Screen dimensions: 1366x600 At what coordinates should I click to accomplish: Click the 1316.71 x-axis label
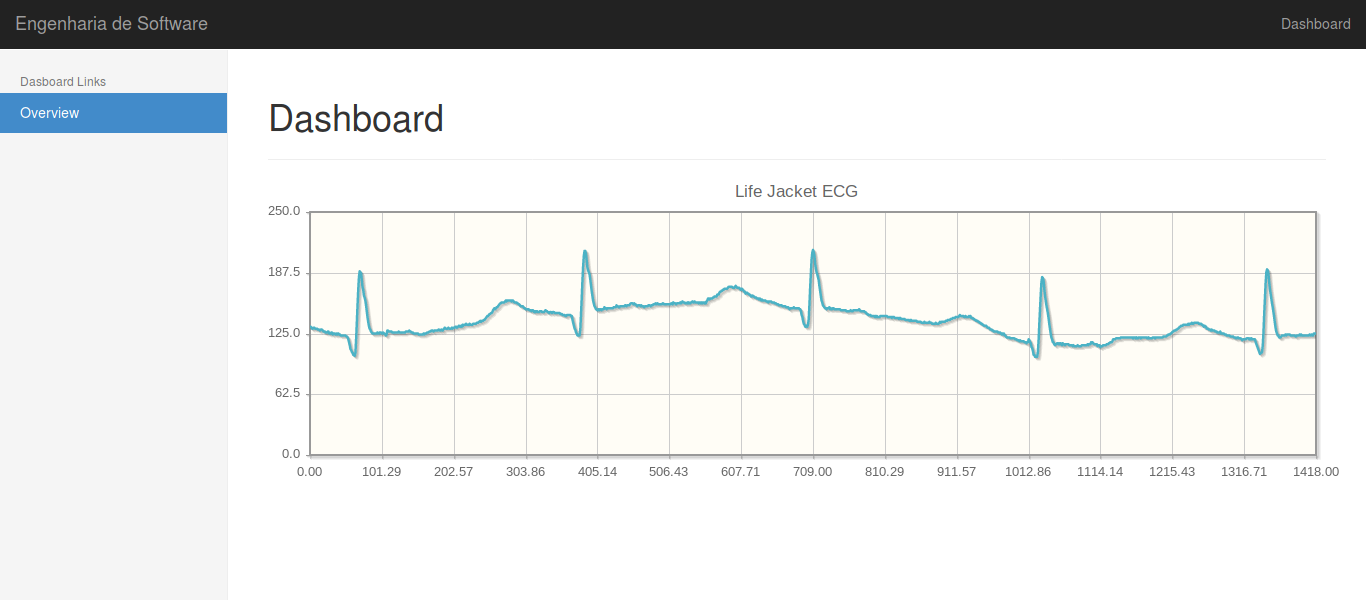(x=1244, y=472)
